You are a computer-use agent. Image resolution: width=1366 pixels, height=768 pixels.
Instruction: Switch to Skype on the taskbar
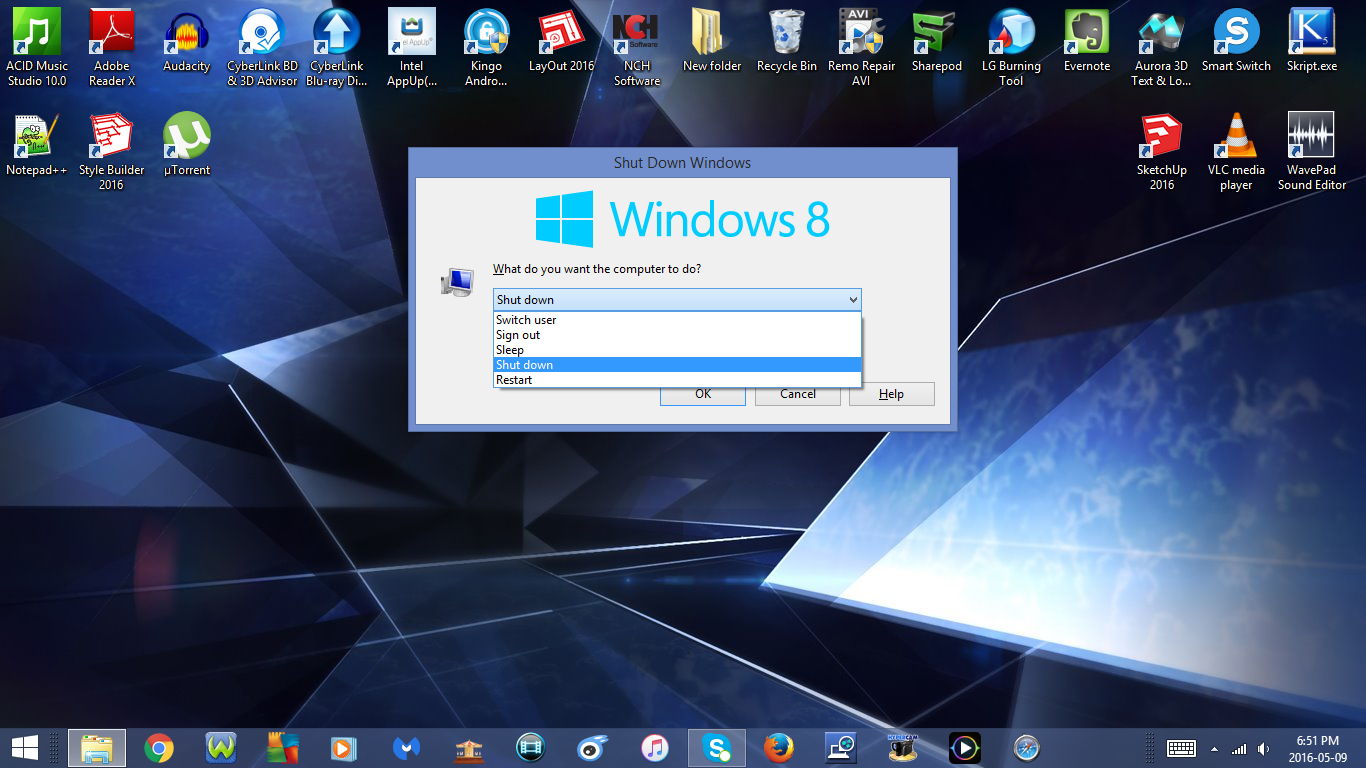point(717,747)
